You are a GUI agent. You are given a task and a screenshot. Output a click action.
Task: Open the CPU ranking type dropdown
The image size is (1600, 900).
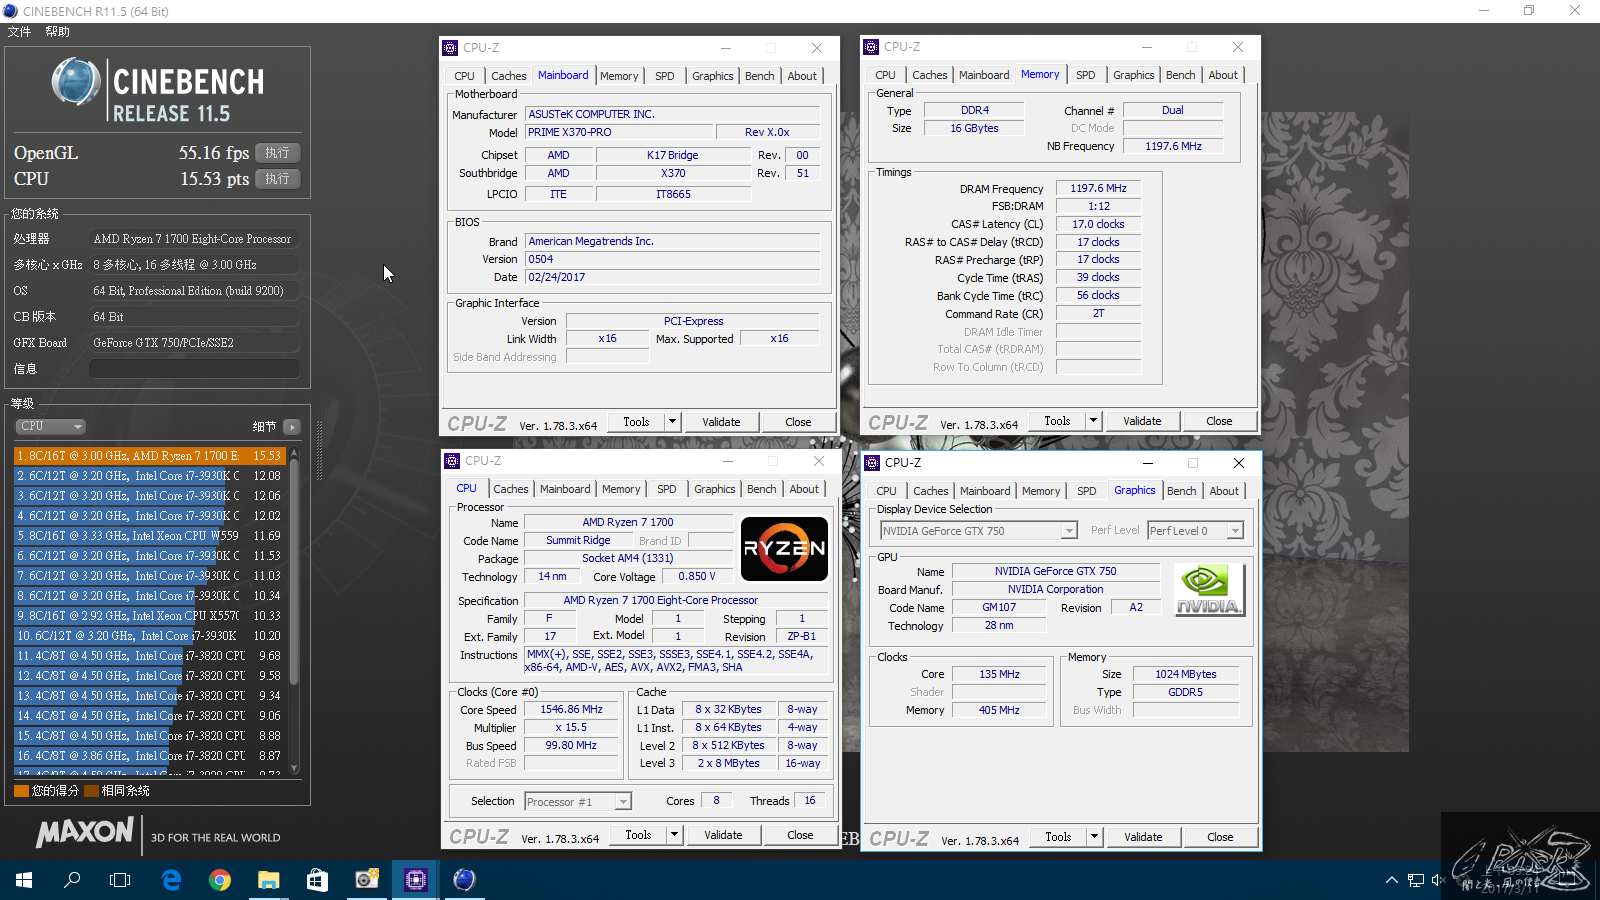[50, 426]
